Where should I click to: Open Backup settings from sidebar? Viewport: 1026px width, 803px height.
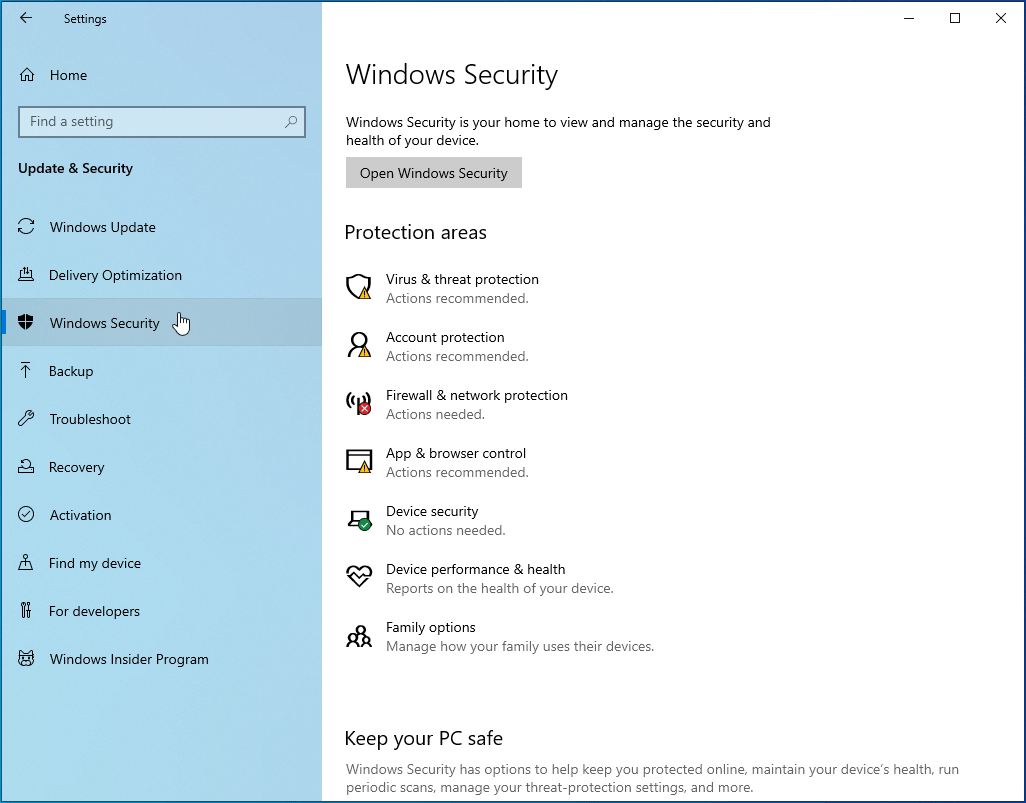[77, 371]
